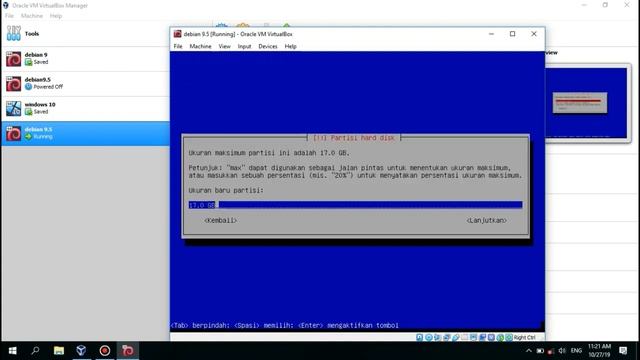Select the windows 10 VM icon
640x360 pixels.
(x=13, y=109)
